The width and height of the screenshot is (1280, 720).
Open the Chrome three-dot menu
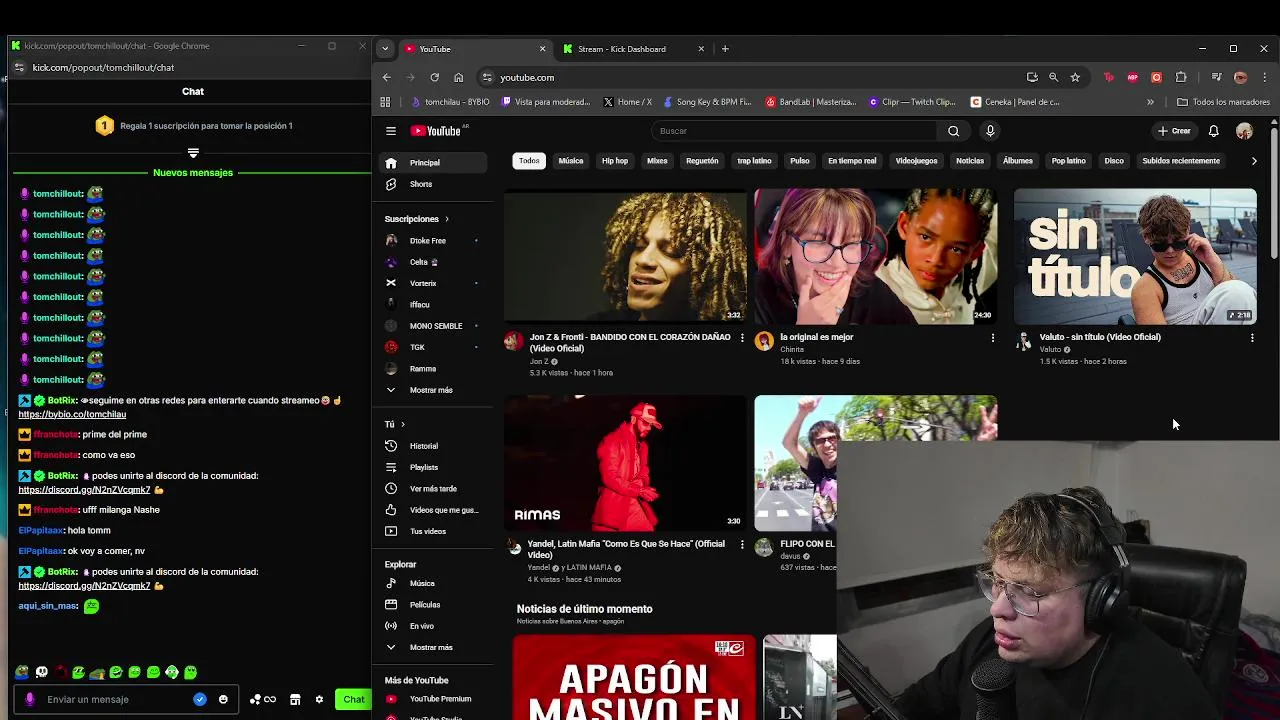1264,77
